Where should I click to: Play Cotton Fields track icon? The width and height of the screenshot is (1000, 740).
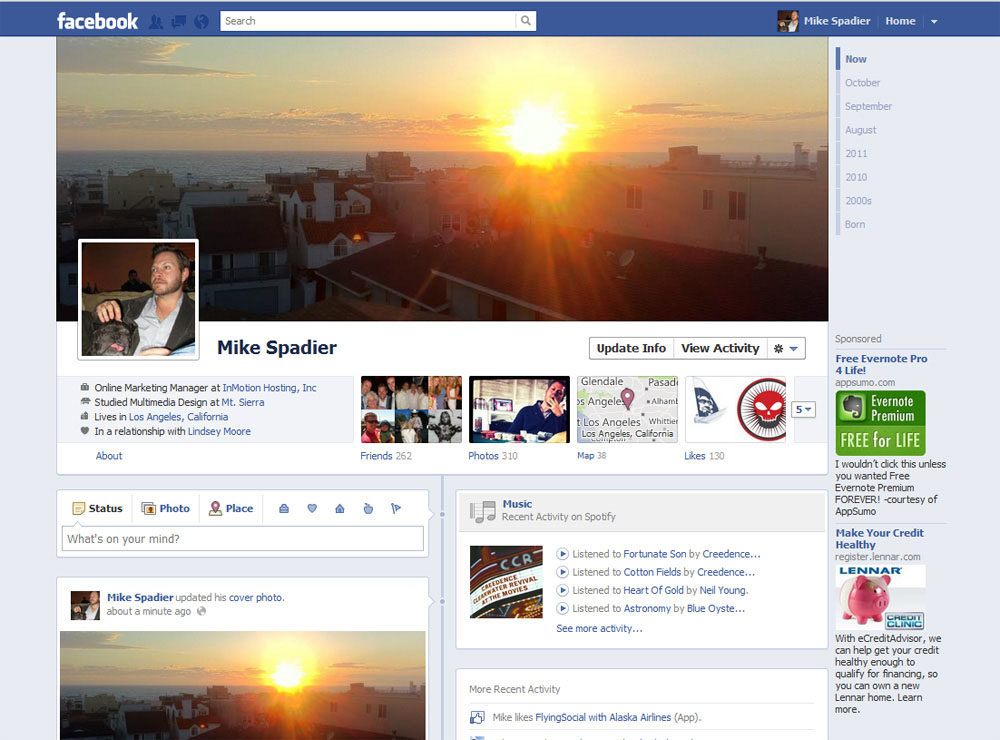tap(562, 572)
